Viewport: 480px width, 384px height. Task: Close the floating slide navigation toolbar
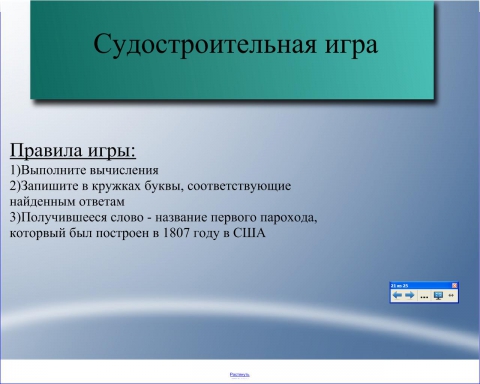(455, 285)
